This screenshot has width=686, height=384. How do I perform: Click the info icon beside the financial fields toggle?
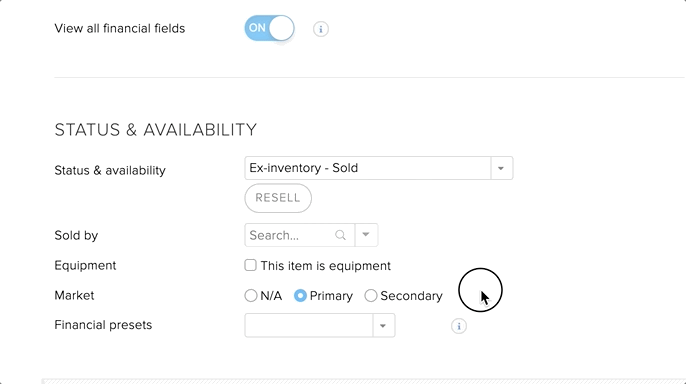tap(321, 29)
